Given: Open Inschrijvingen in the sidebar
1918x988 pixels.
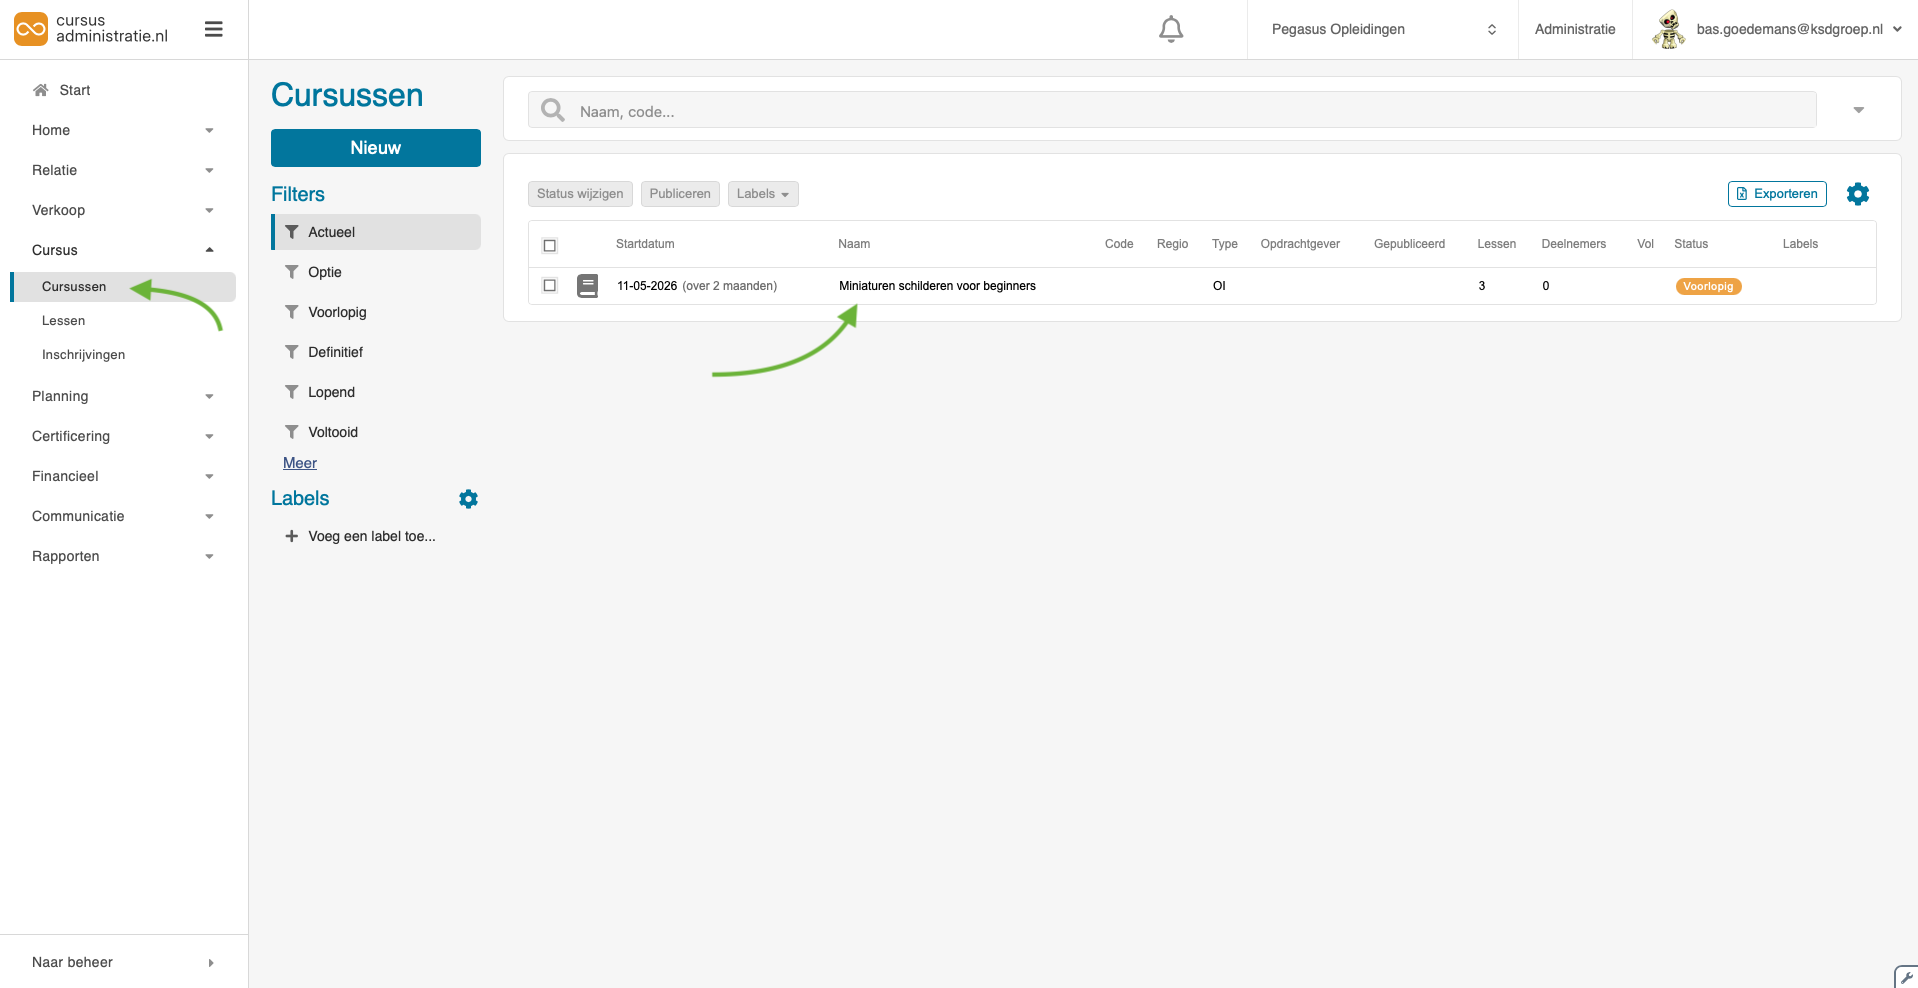Looking at the screenshot, I should tap(84, 355).
